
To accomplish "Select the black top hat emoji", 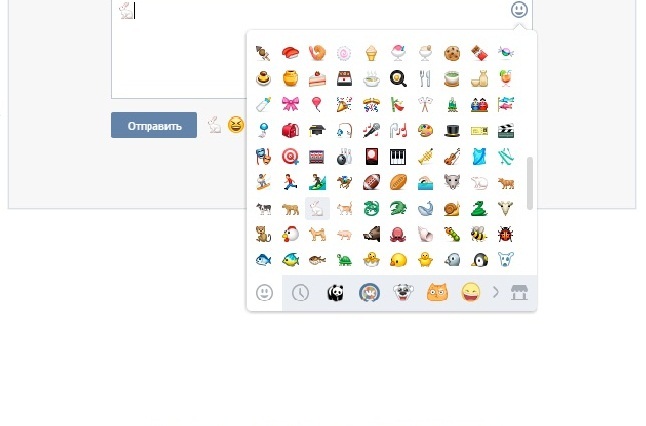I will pos(452,131).
